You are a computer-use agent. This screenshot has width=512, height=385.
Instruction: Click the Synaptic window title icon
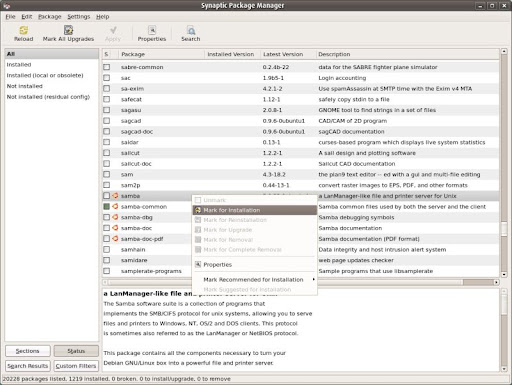pyautogui.click(x=6, y=5)
